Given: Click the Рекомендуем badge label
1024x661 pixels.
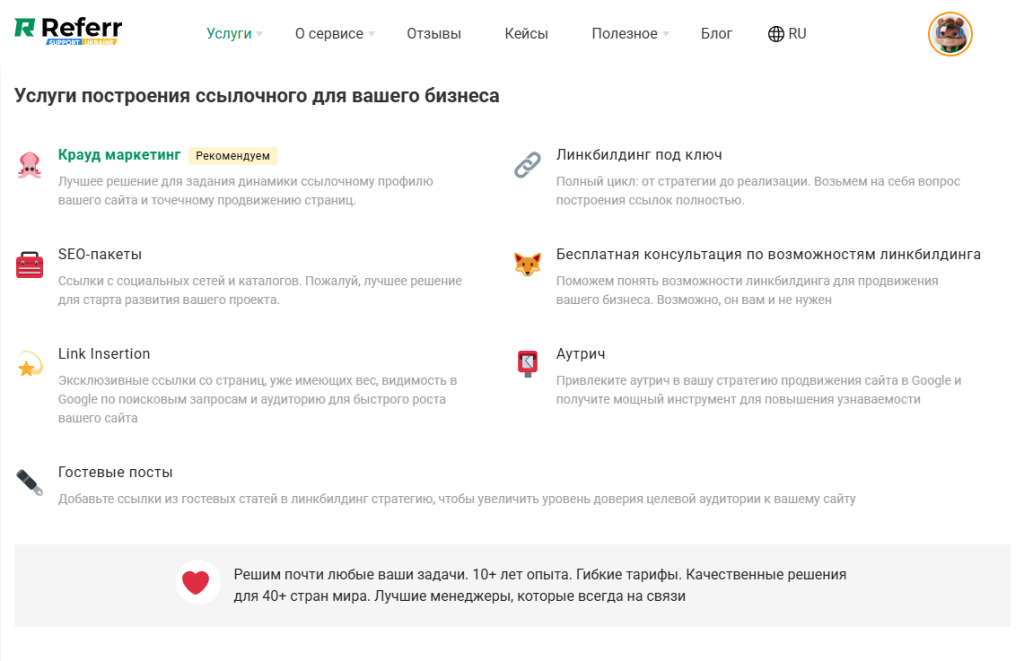Looking at the screenshot, I should coord(232,156).
